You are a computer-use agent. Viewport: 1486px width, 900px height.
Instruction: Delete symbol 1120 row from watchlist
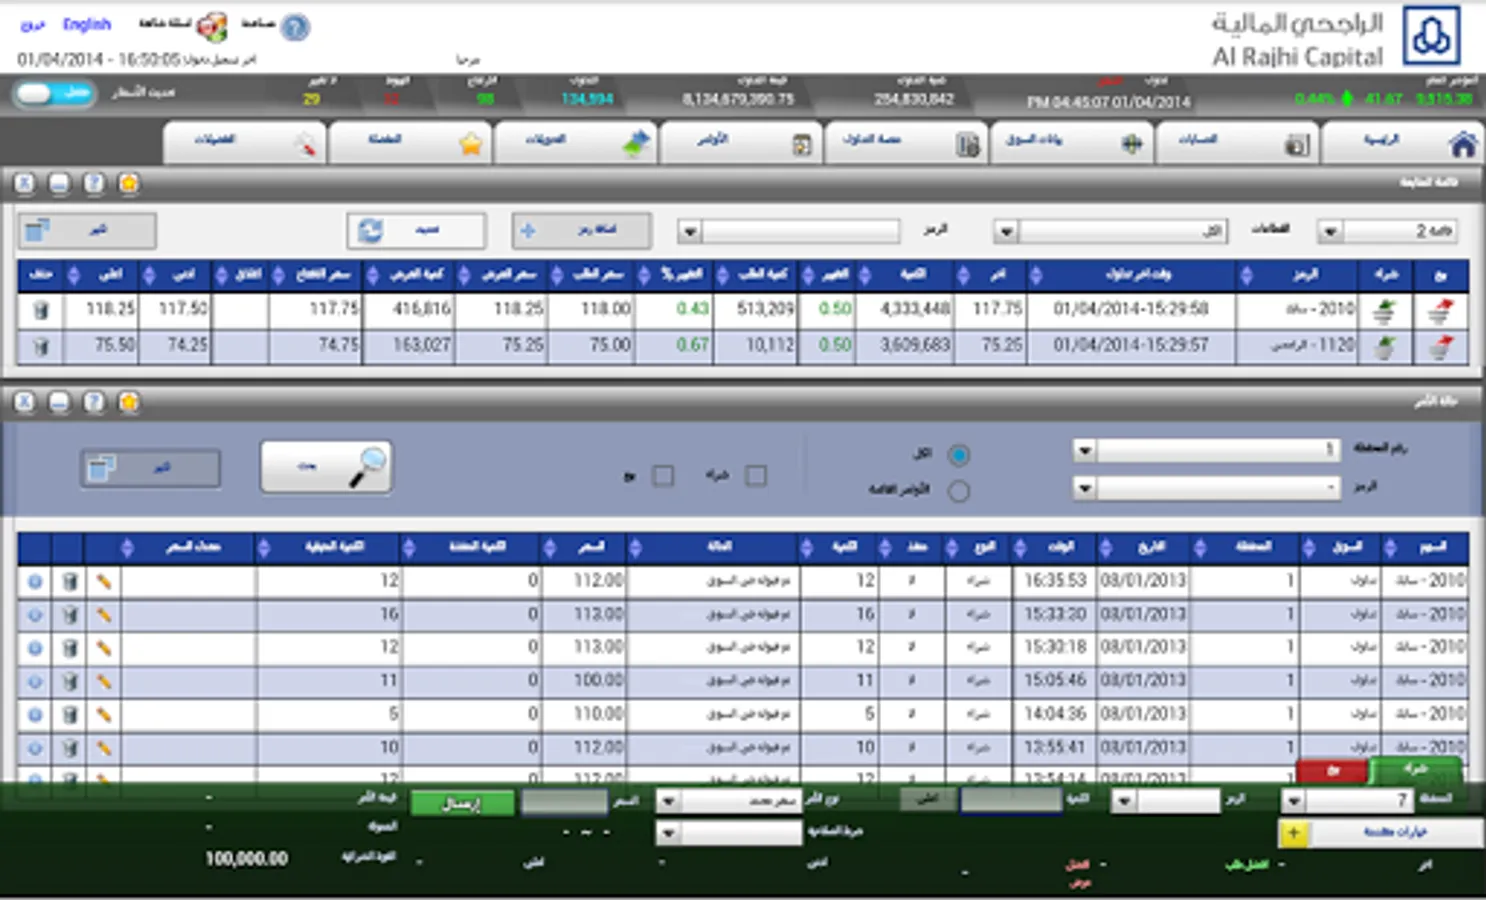click(x=40, y=347)
